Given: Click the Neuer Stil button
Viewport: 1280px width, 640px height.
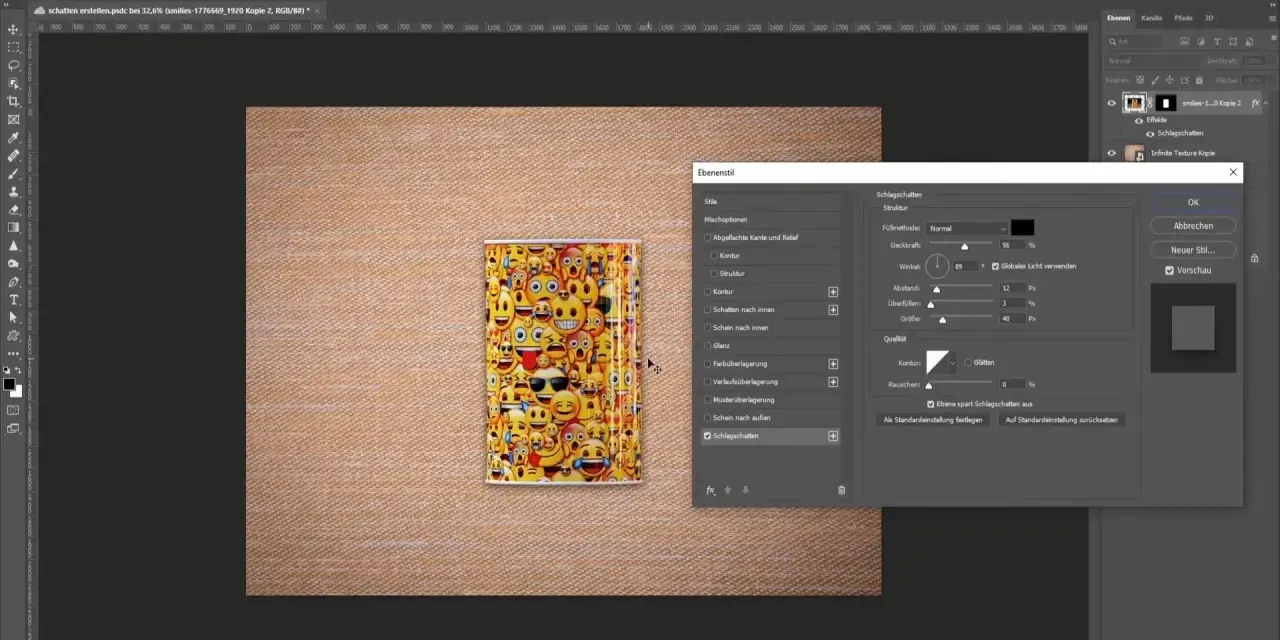Looking at the screenshot, I should pos(1193,249).
